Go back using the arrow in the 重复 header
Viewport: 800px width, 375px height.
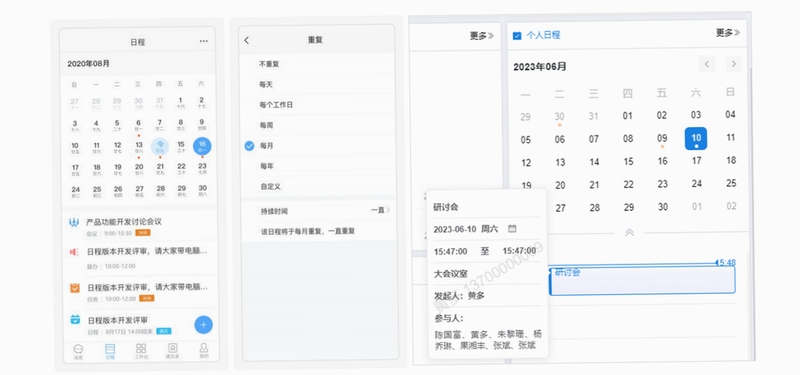(x=247, y=40)
